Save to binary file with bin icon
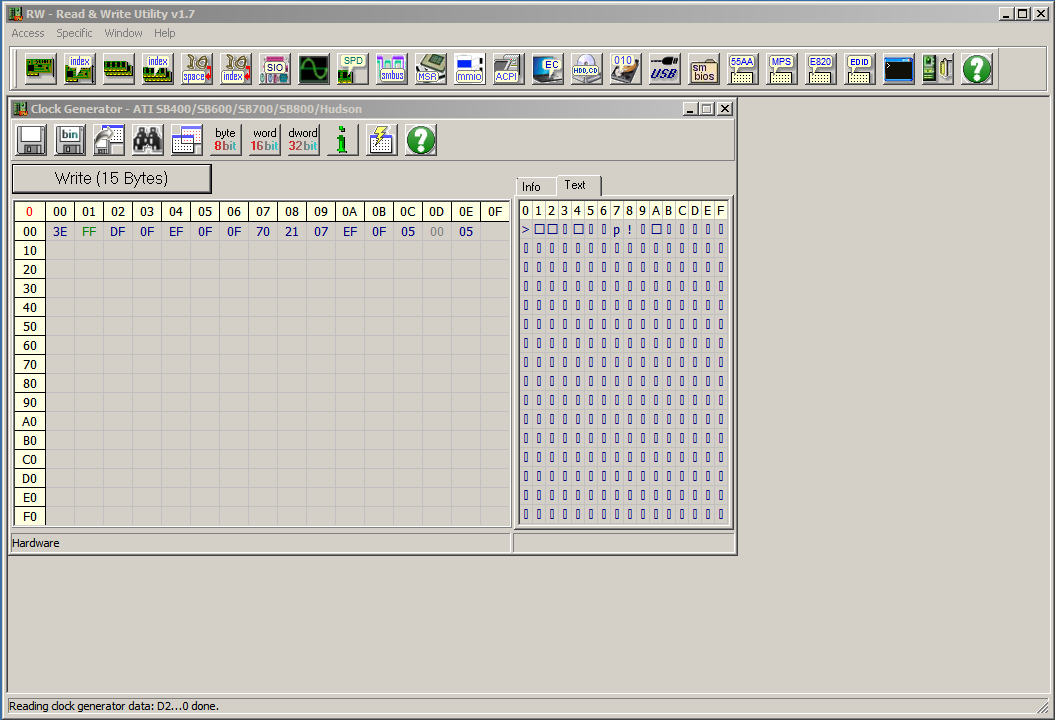 tap(69, 140)
